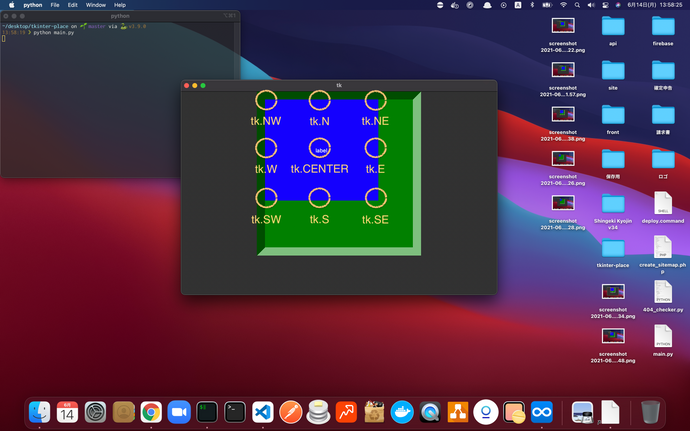Click the white label widget in the tk window

pos(321,151)
